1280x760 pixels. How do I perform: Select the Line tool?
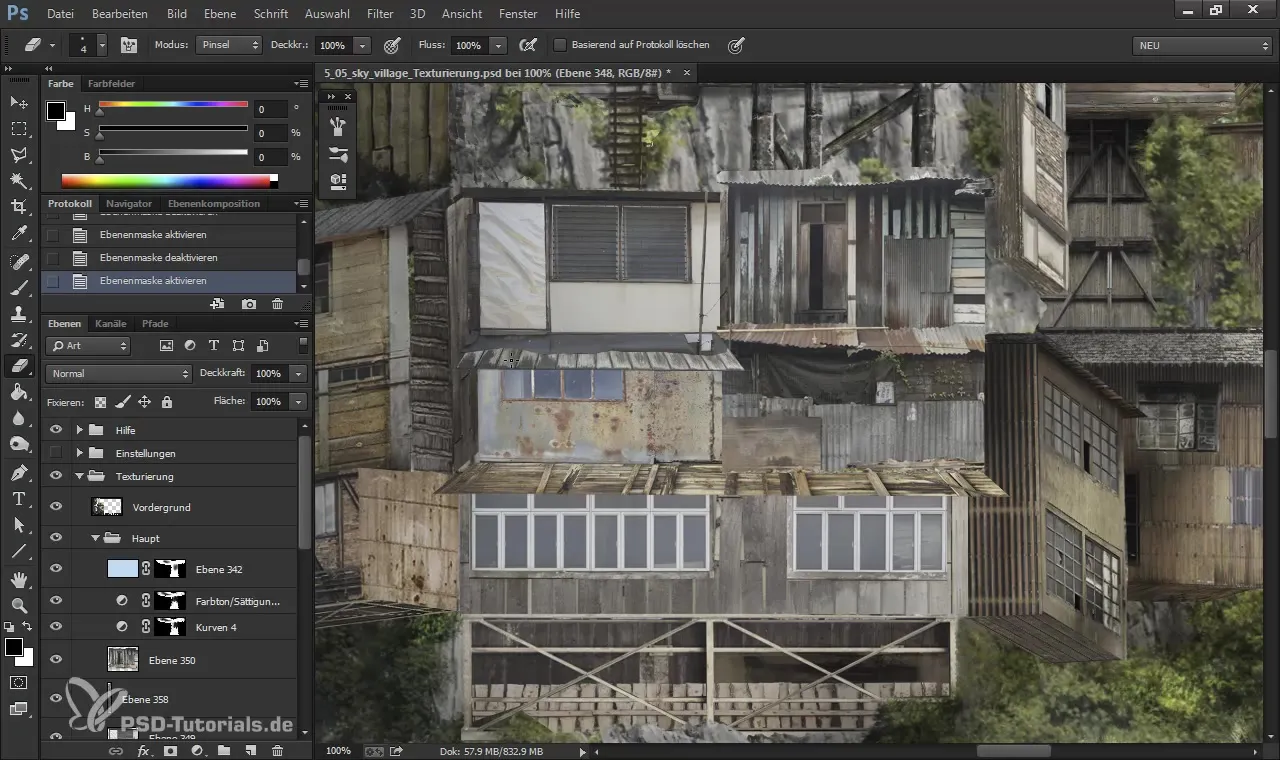click(19, 551)
